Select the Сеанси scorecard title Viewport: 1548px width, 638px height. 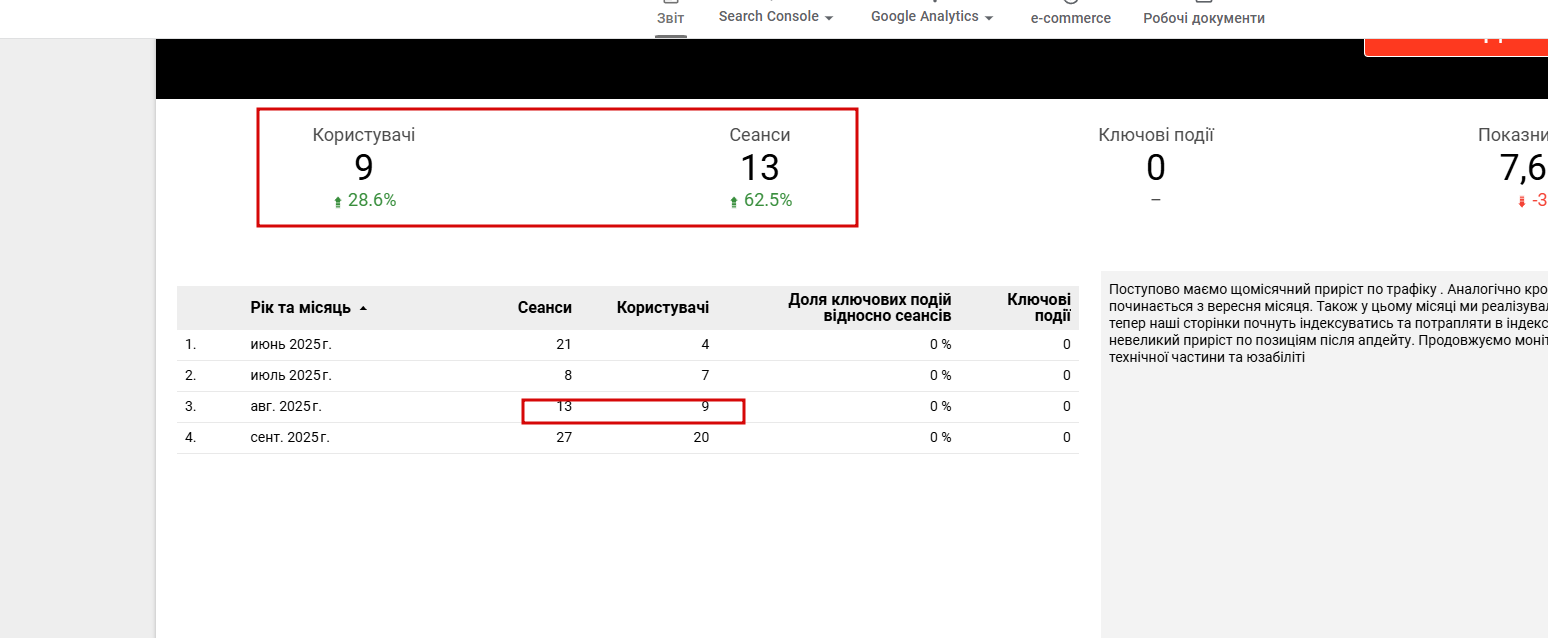(760, 135)
